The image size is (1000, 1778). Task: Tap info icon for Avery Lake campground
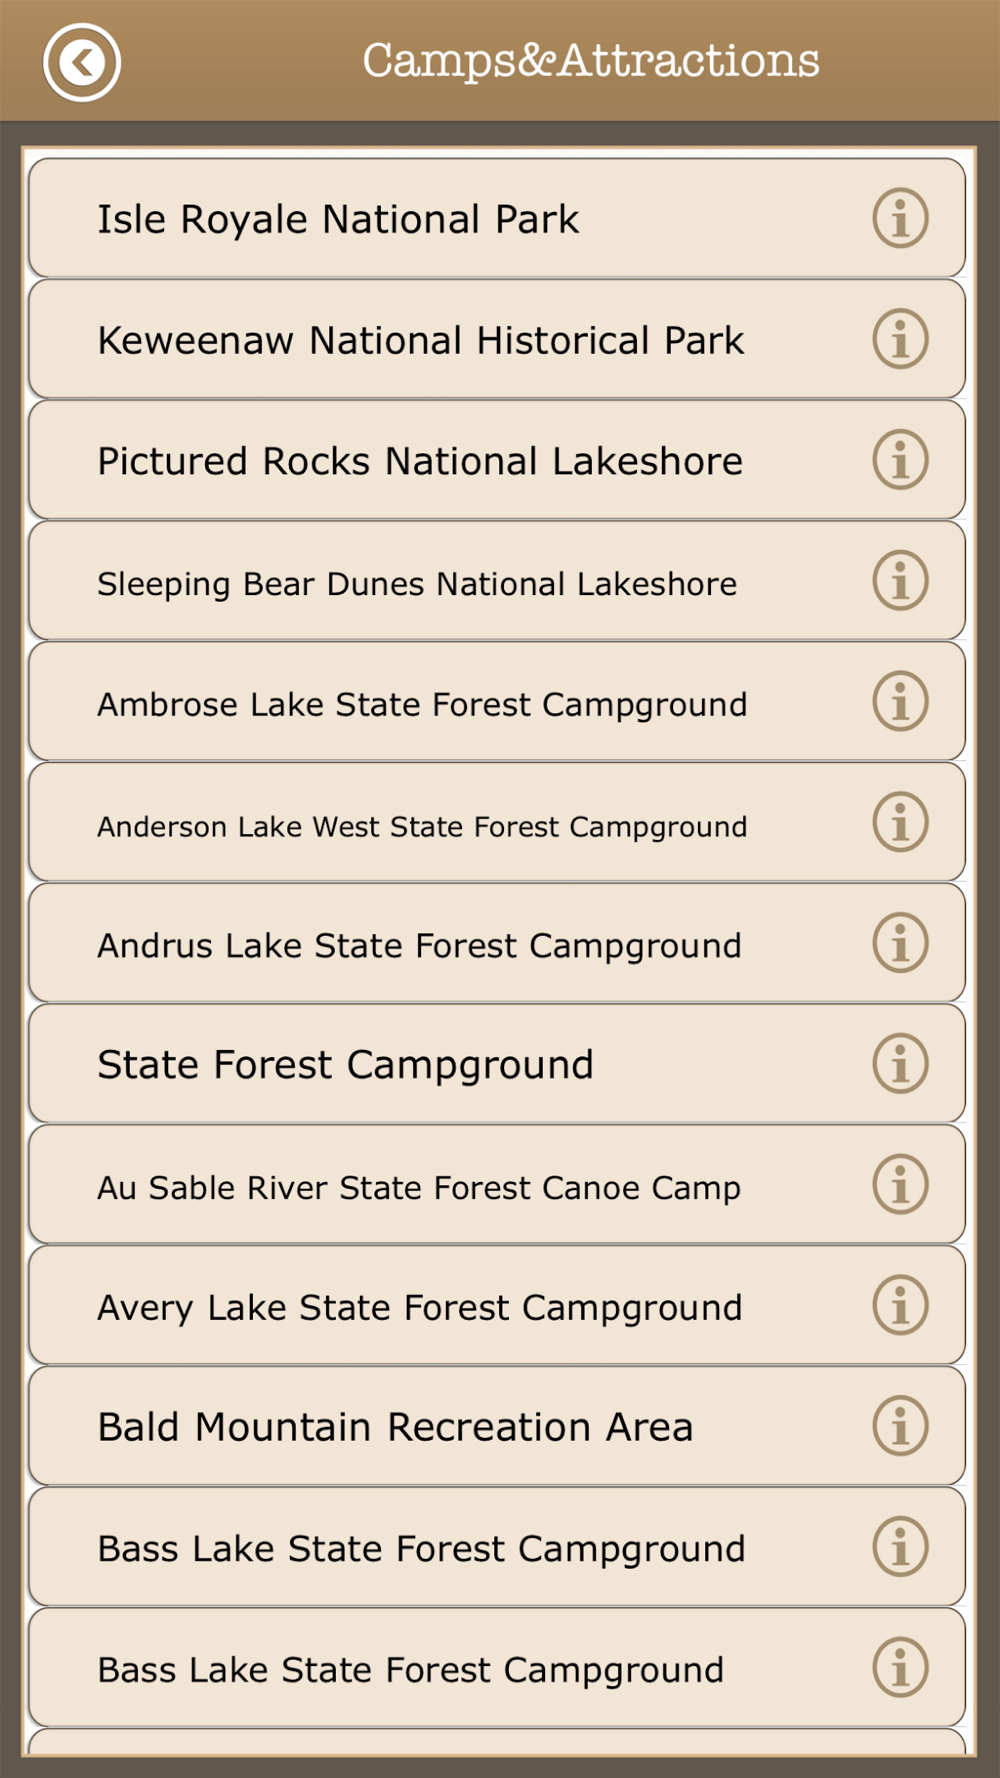tap(900, 1305)
